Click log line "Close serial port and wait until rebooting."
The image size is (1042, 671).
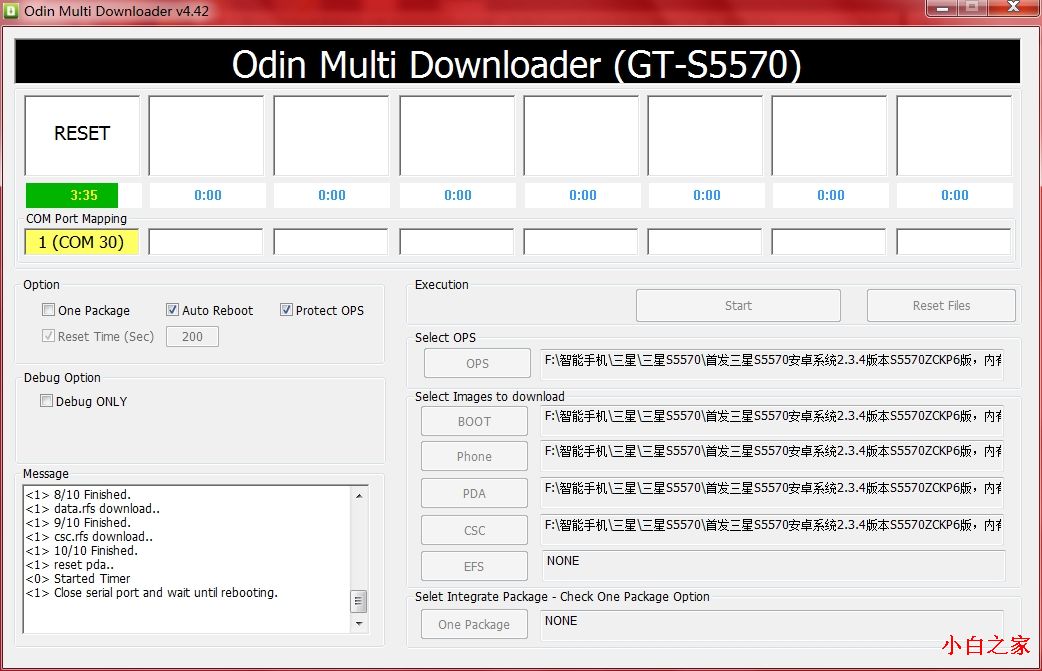(x=165, y=593)
